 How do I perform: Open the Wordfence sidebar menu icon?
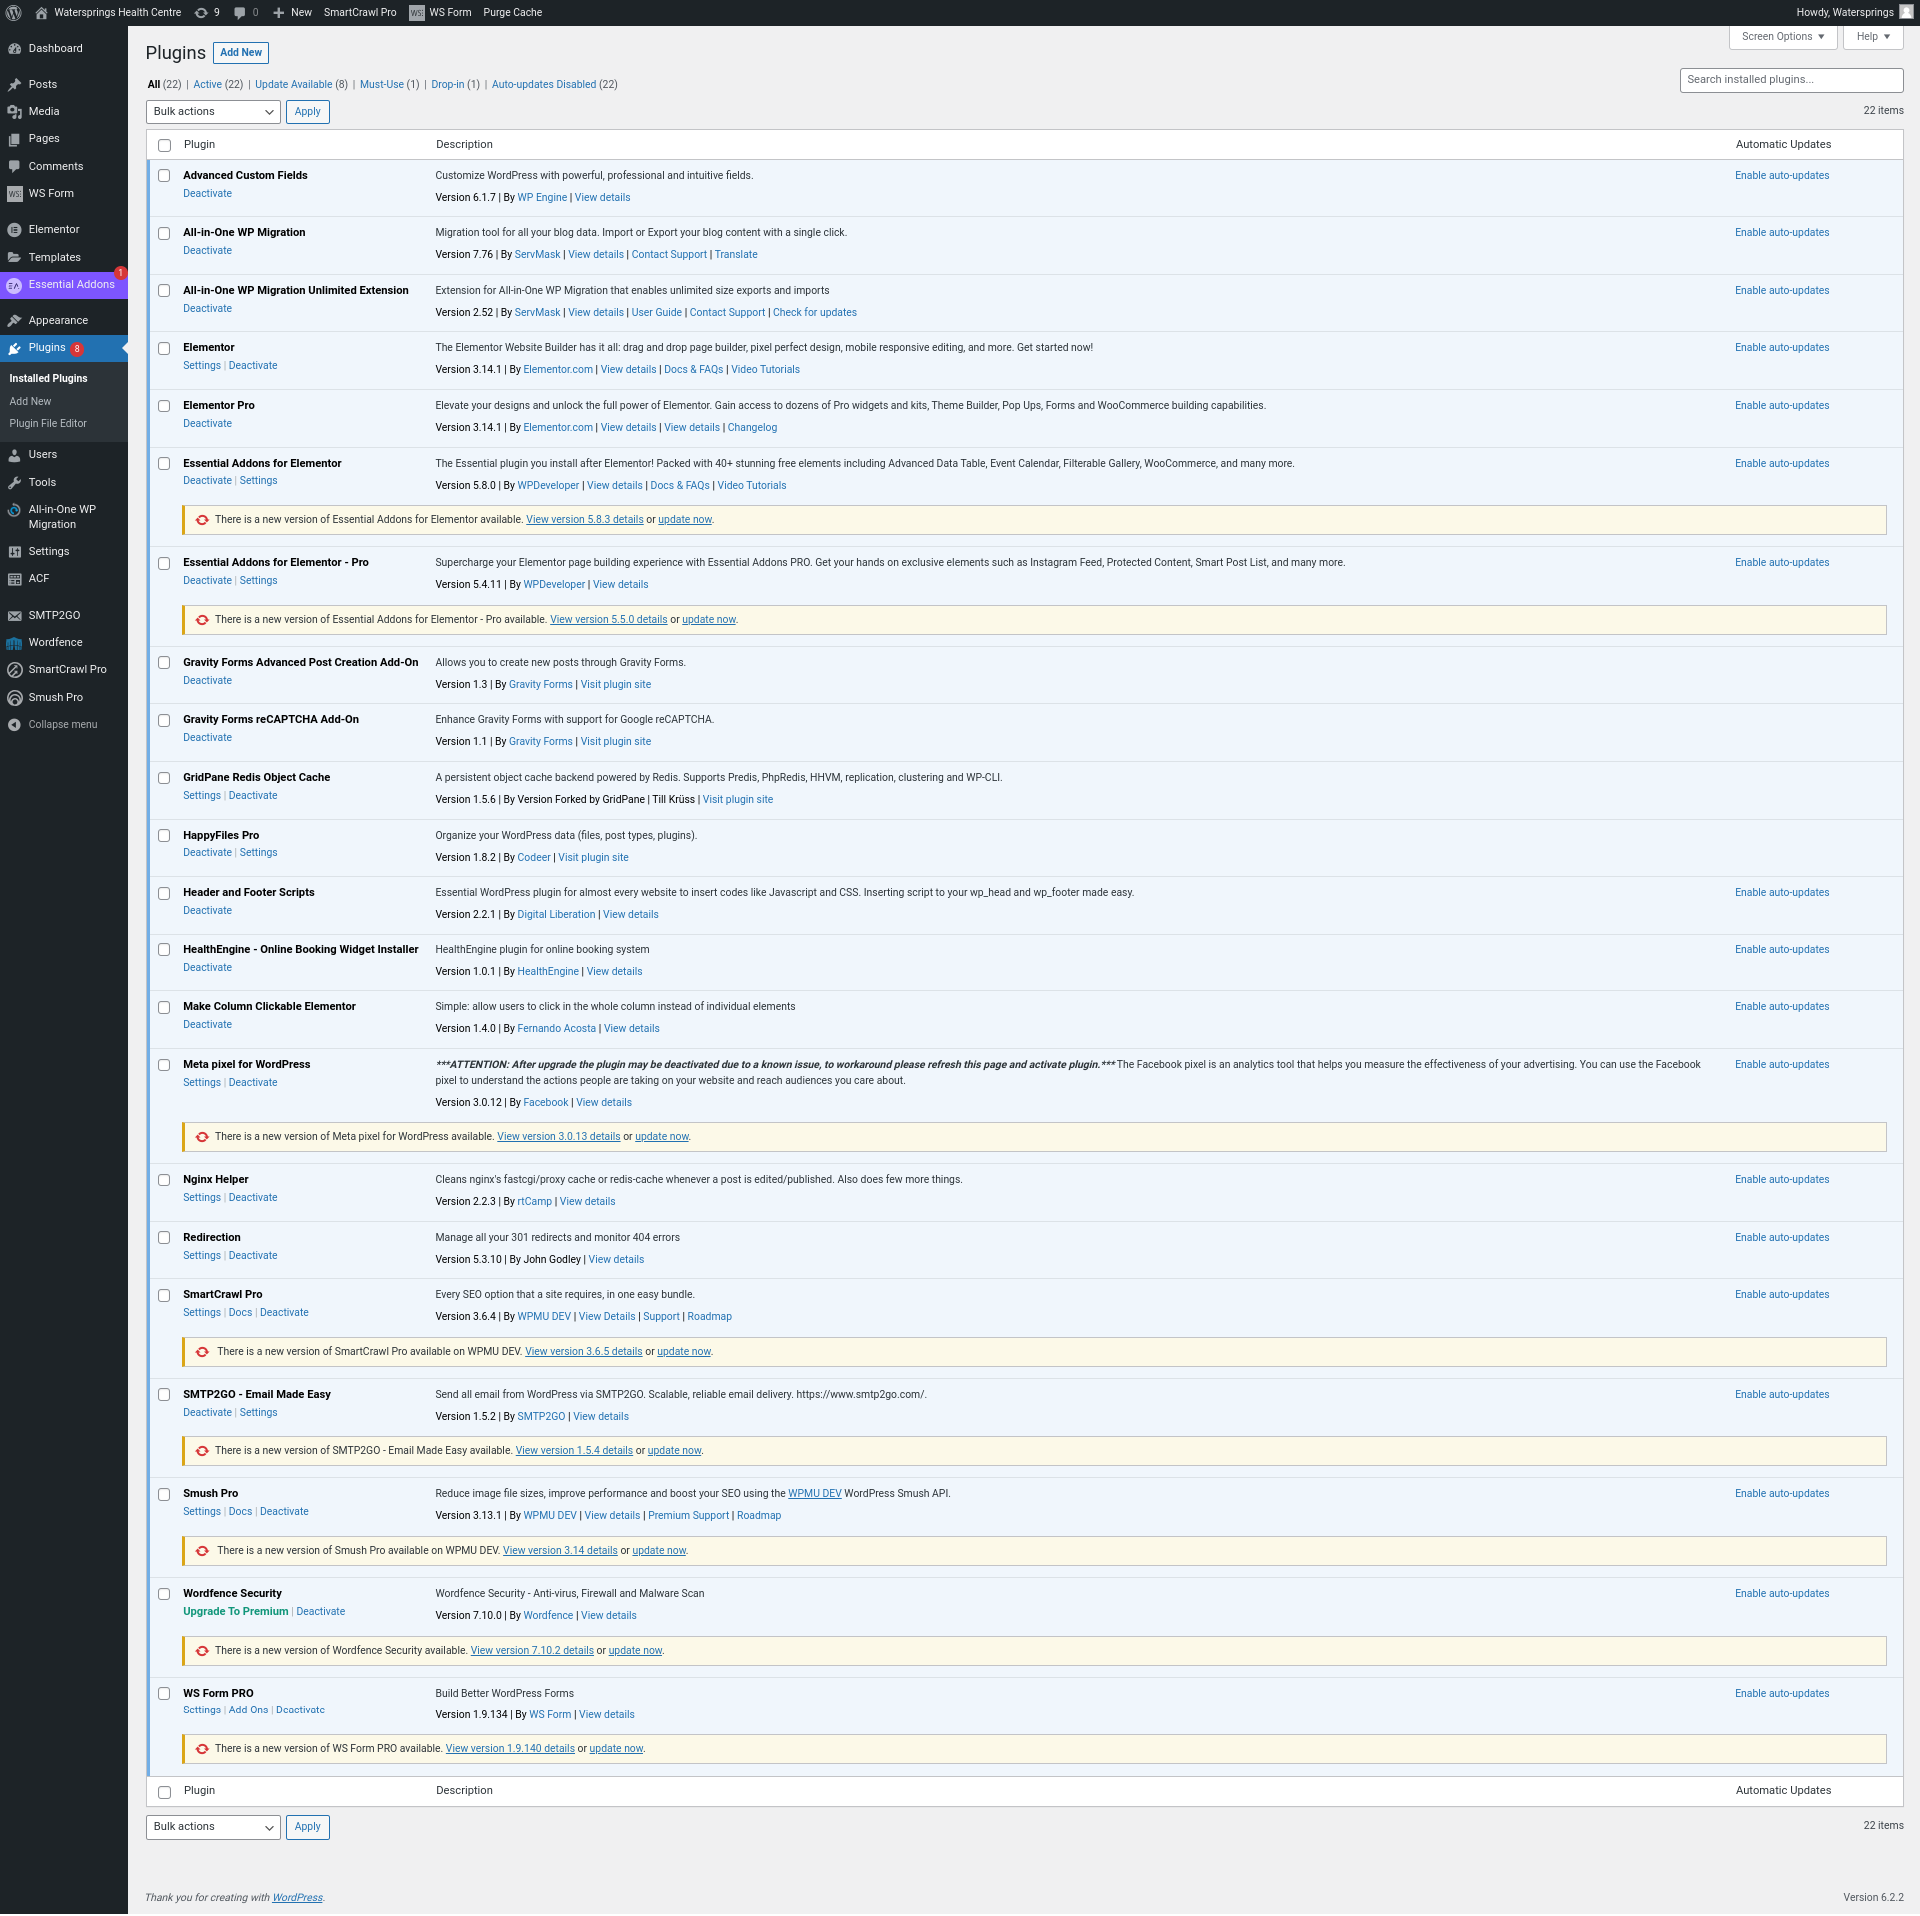click(x=14, y=643)
